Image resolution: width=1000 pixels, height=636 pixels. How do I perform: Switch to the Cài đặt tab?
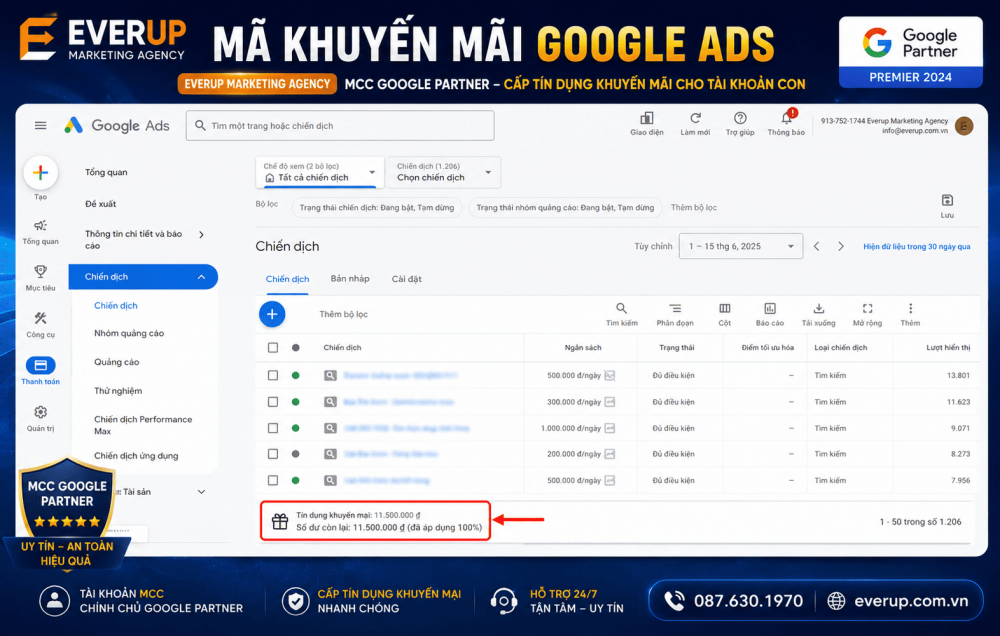point(406,279)
